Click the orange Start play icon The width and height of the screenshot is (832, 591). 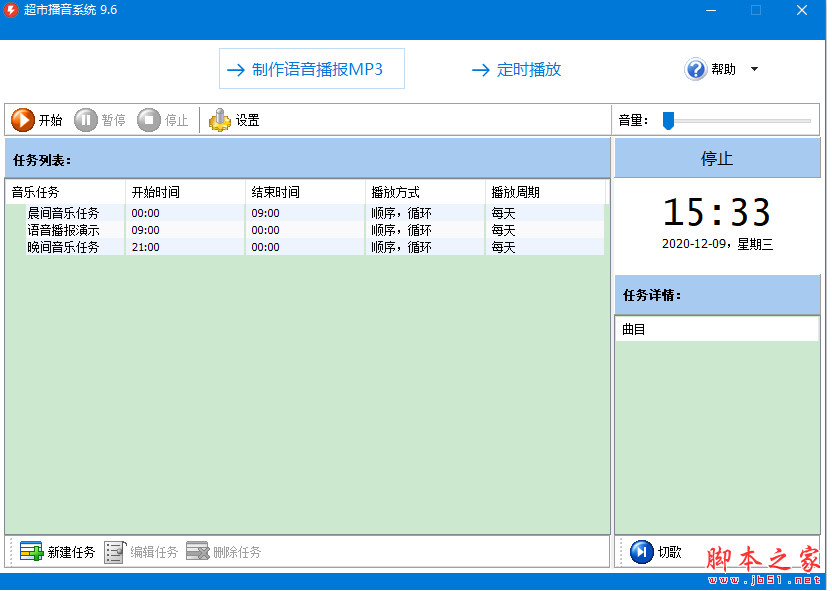[23, 120]
